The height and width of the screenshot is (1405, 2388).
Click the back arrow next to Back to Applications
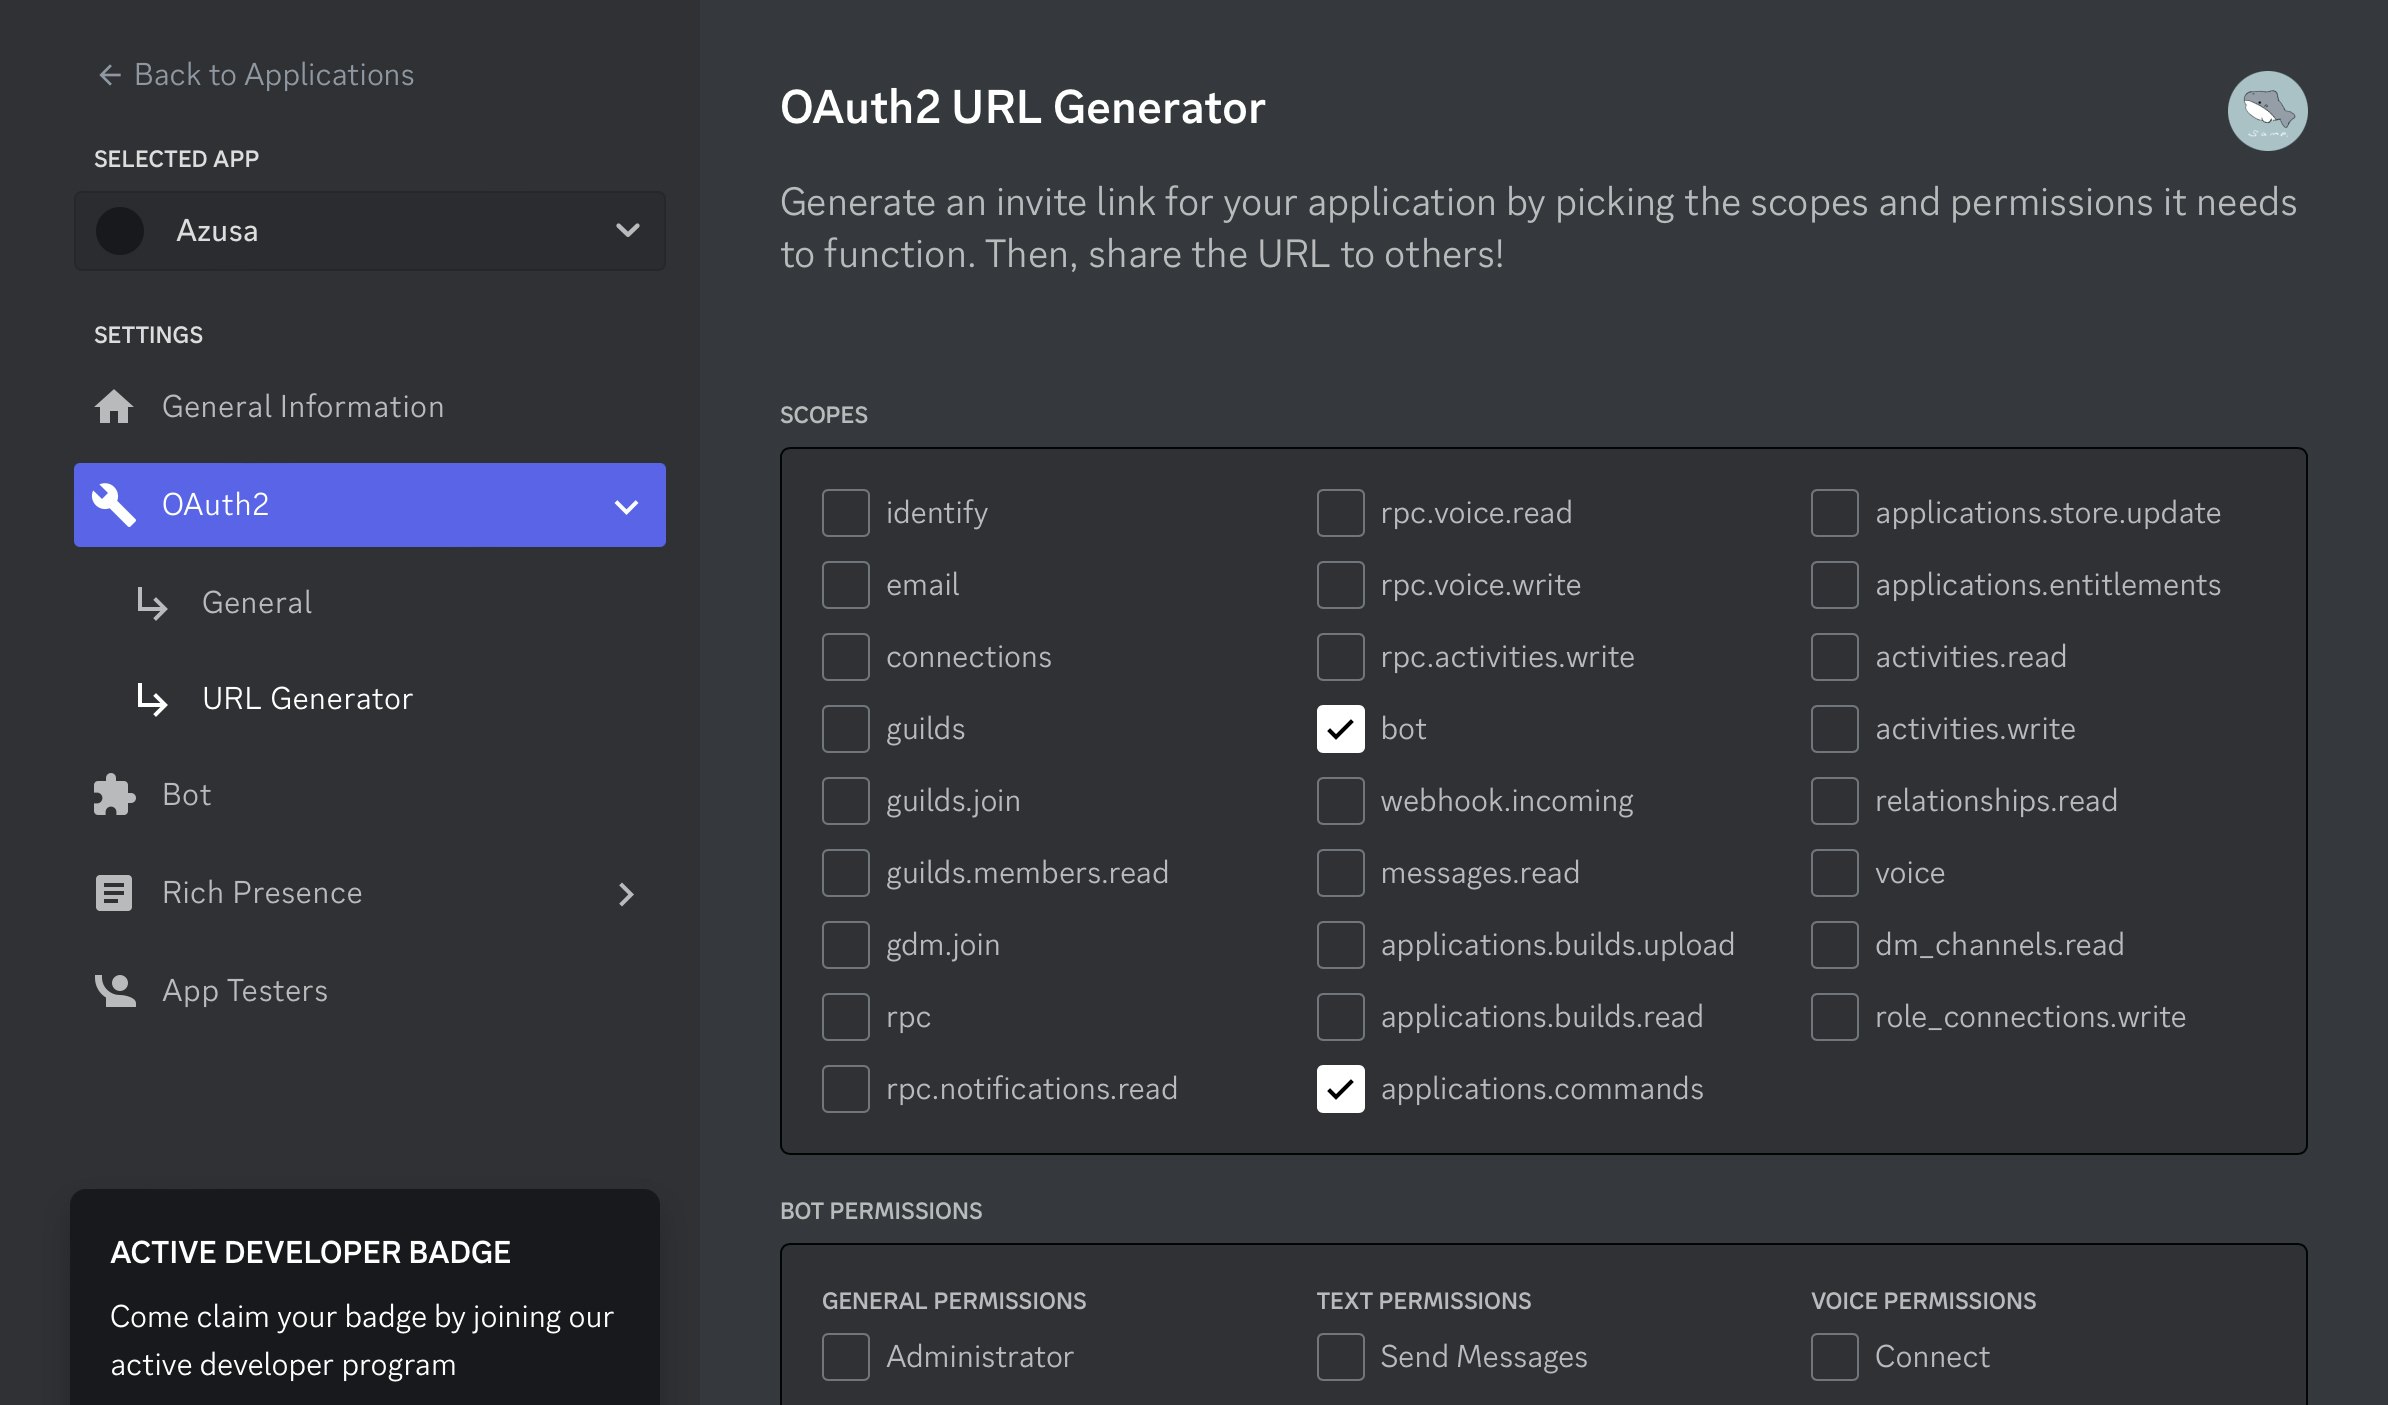110,75
